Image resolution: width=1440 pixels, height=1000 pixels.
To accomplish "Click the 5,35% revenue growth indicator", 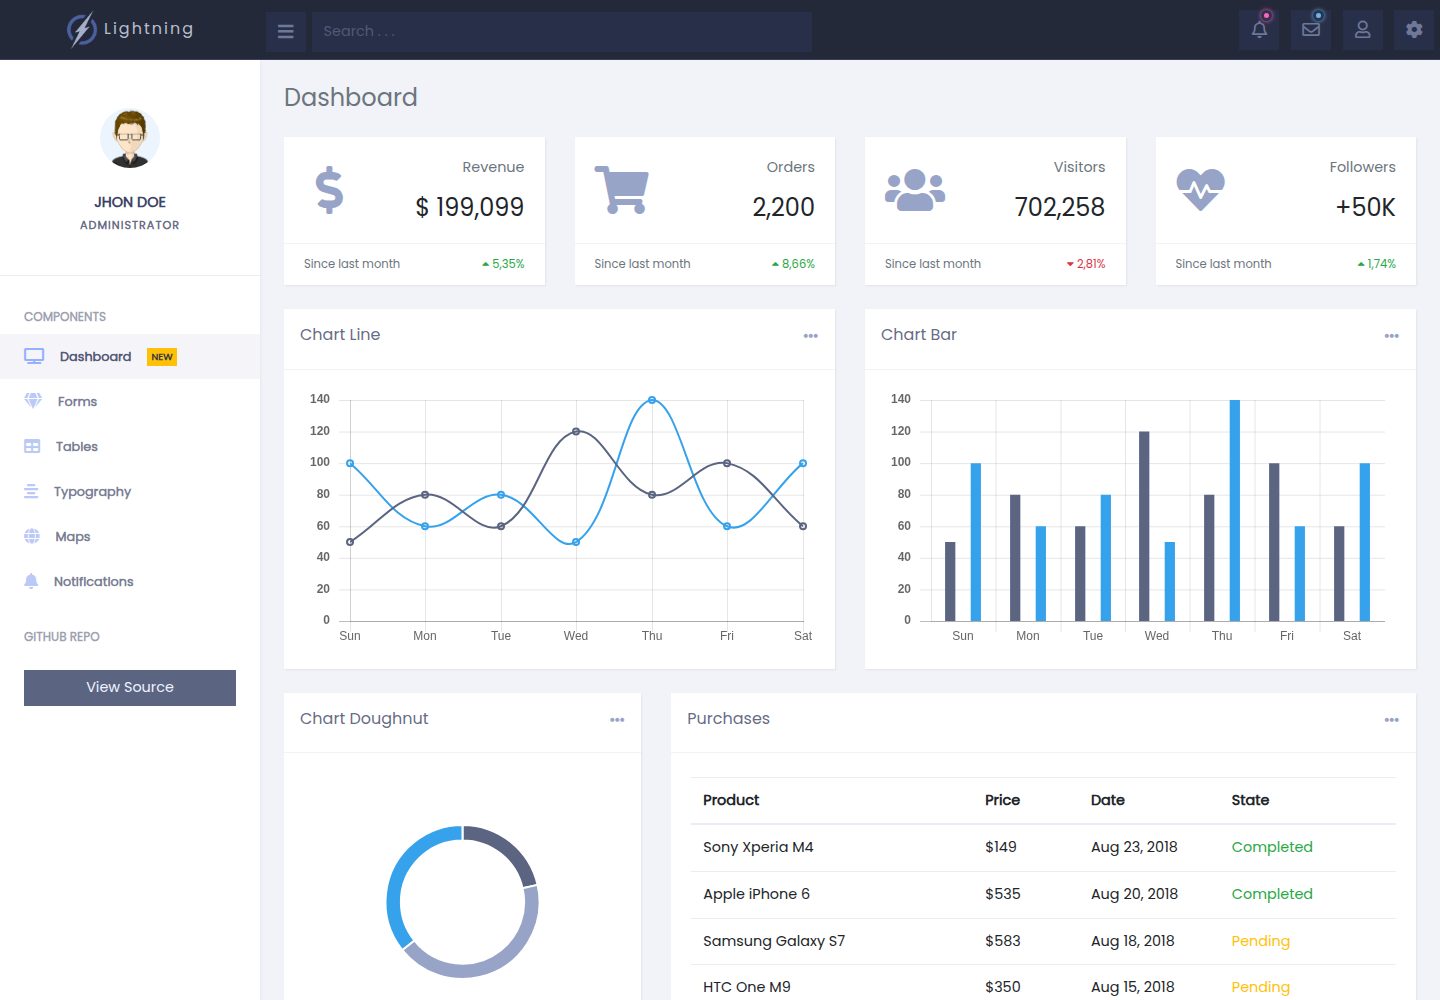I will tap(503, 264).
